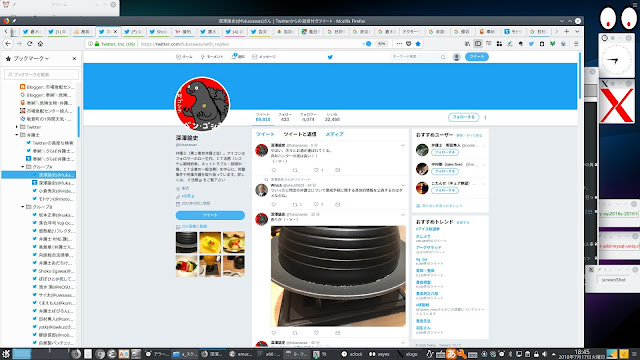Open Twitter メッセージ
Image resolution: width=640 pixels, height=360 pixels.
pos(264,57)
